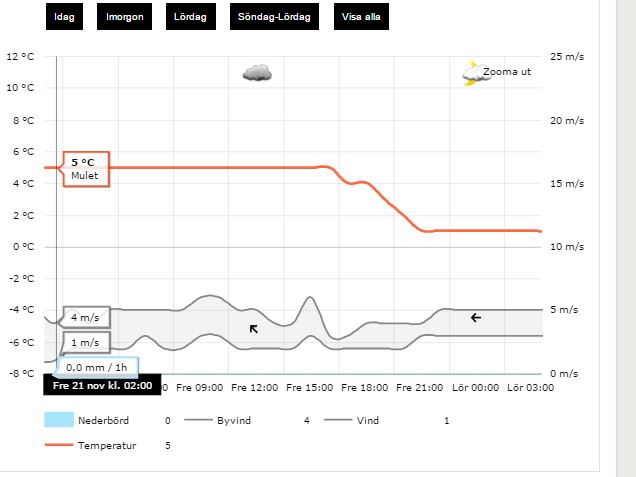Screen dimensions: 636x477
Task: Click the Zooma ut link
Action: [x=507, y=72]
